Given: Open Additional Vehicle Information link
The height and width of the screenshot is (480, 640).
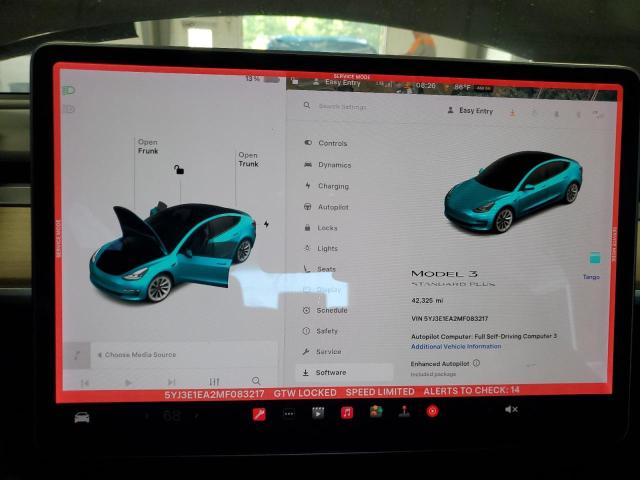Looking at the screenshot, I should pyautogui.click(x=456, y=346).
